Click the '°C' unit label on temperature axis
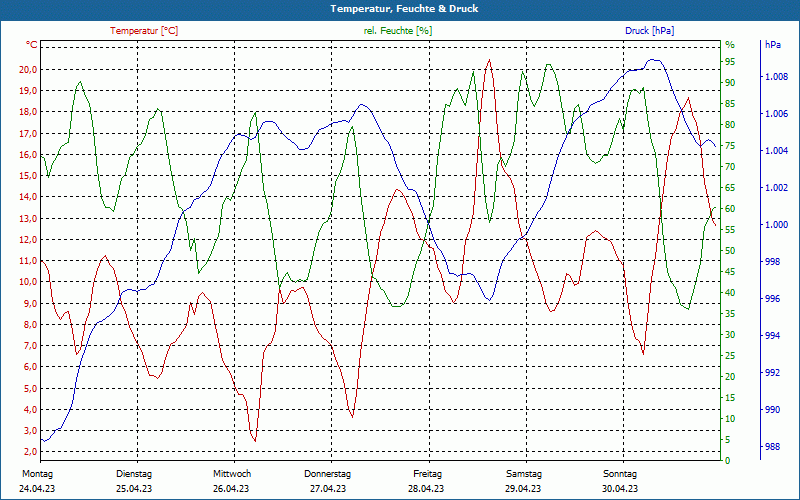The image size is (800, 500). tap(32, 45)
